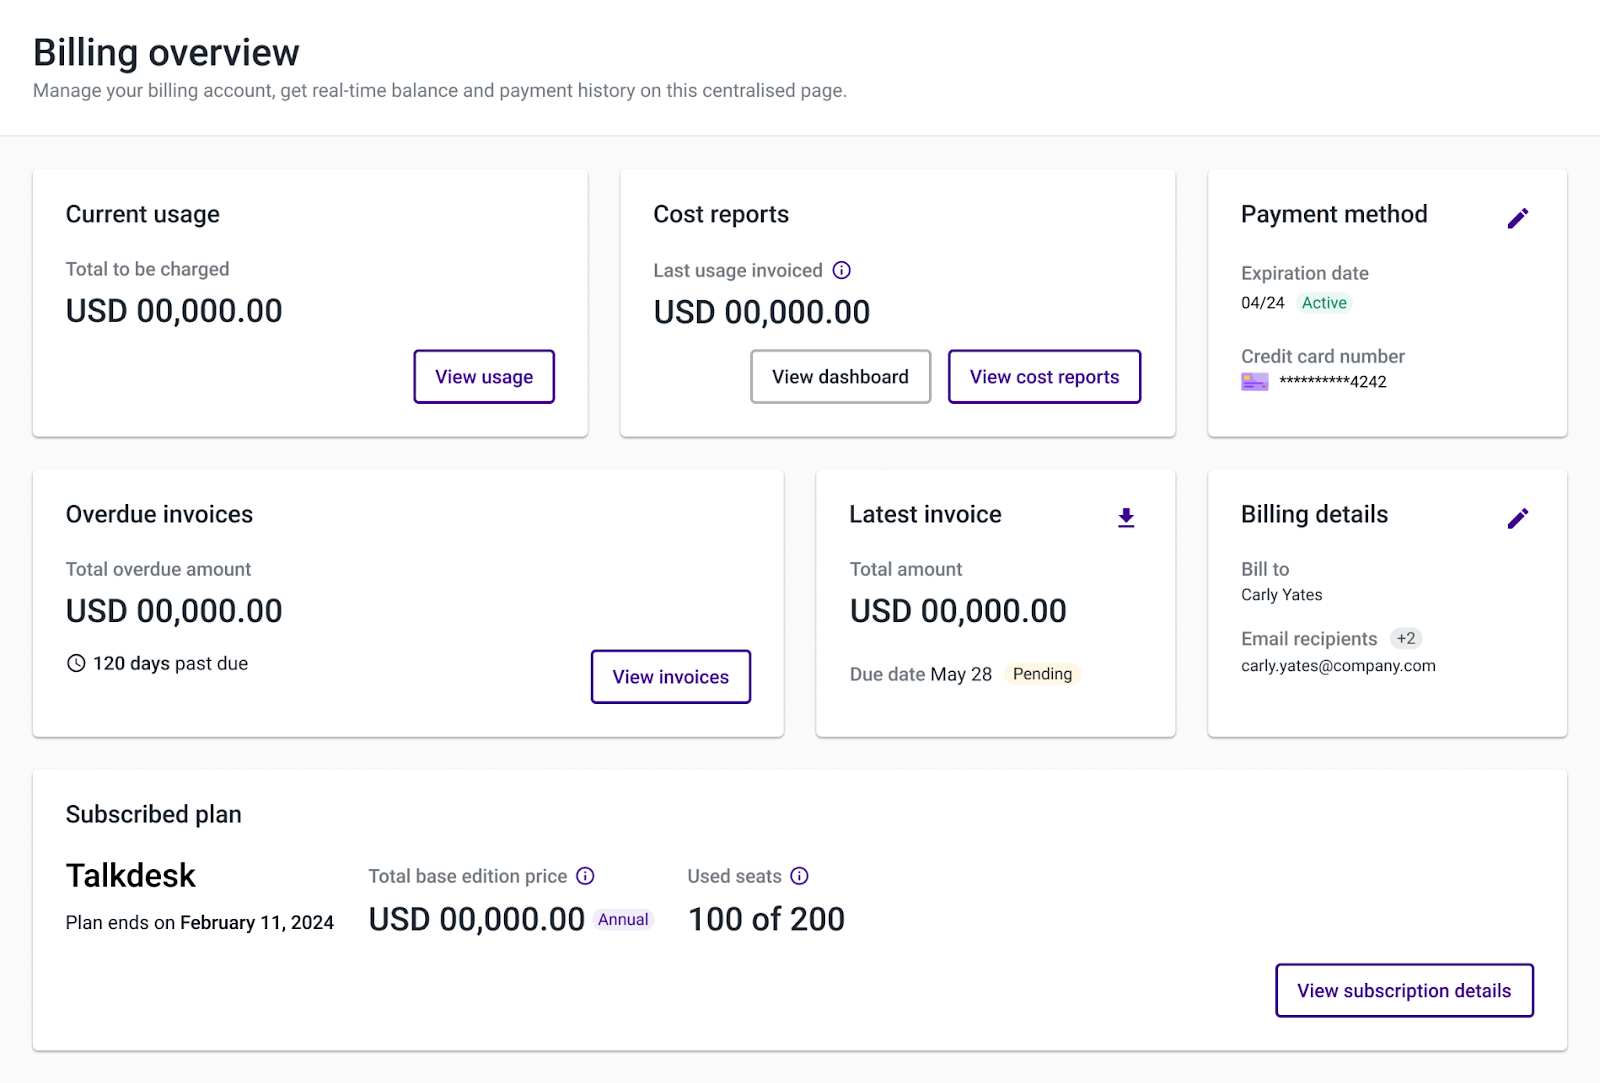
Task: Click the Cost reports card title
Action: click(x=721, y=215)
